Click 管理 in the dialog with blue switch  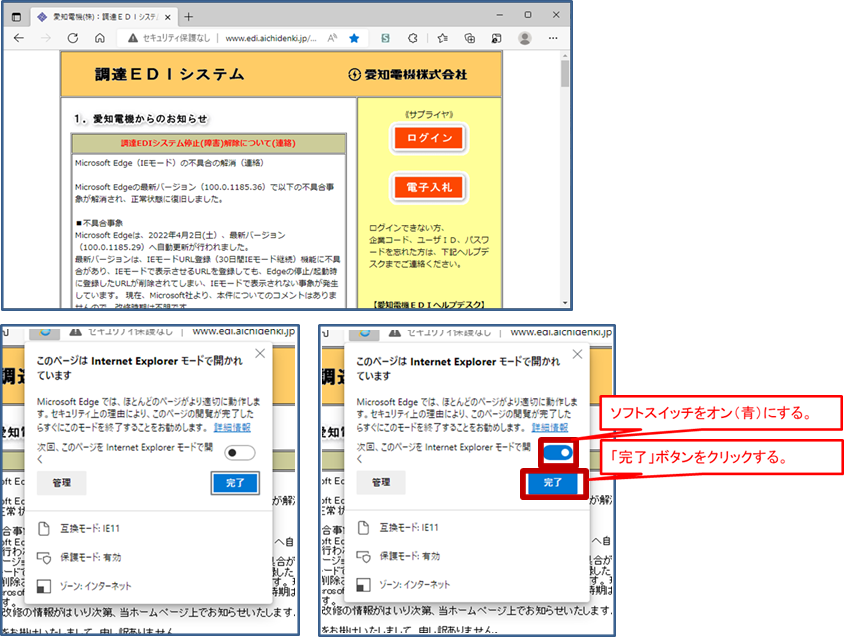click(381, 482)
